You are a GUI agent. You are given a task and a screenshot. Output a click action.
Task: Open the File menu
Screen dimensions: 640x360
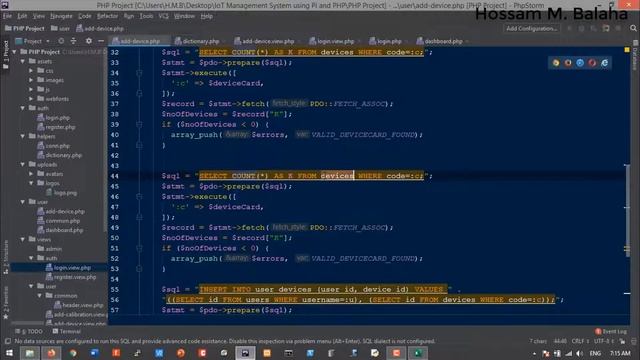7,16
